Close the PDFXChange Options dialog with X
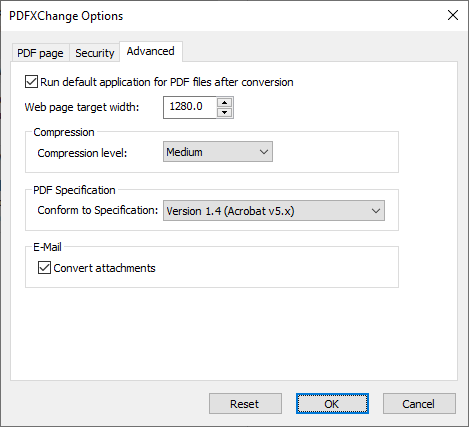 [x=453, y=15]
